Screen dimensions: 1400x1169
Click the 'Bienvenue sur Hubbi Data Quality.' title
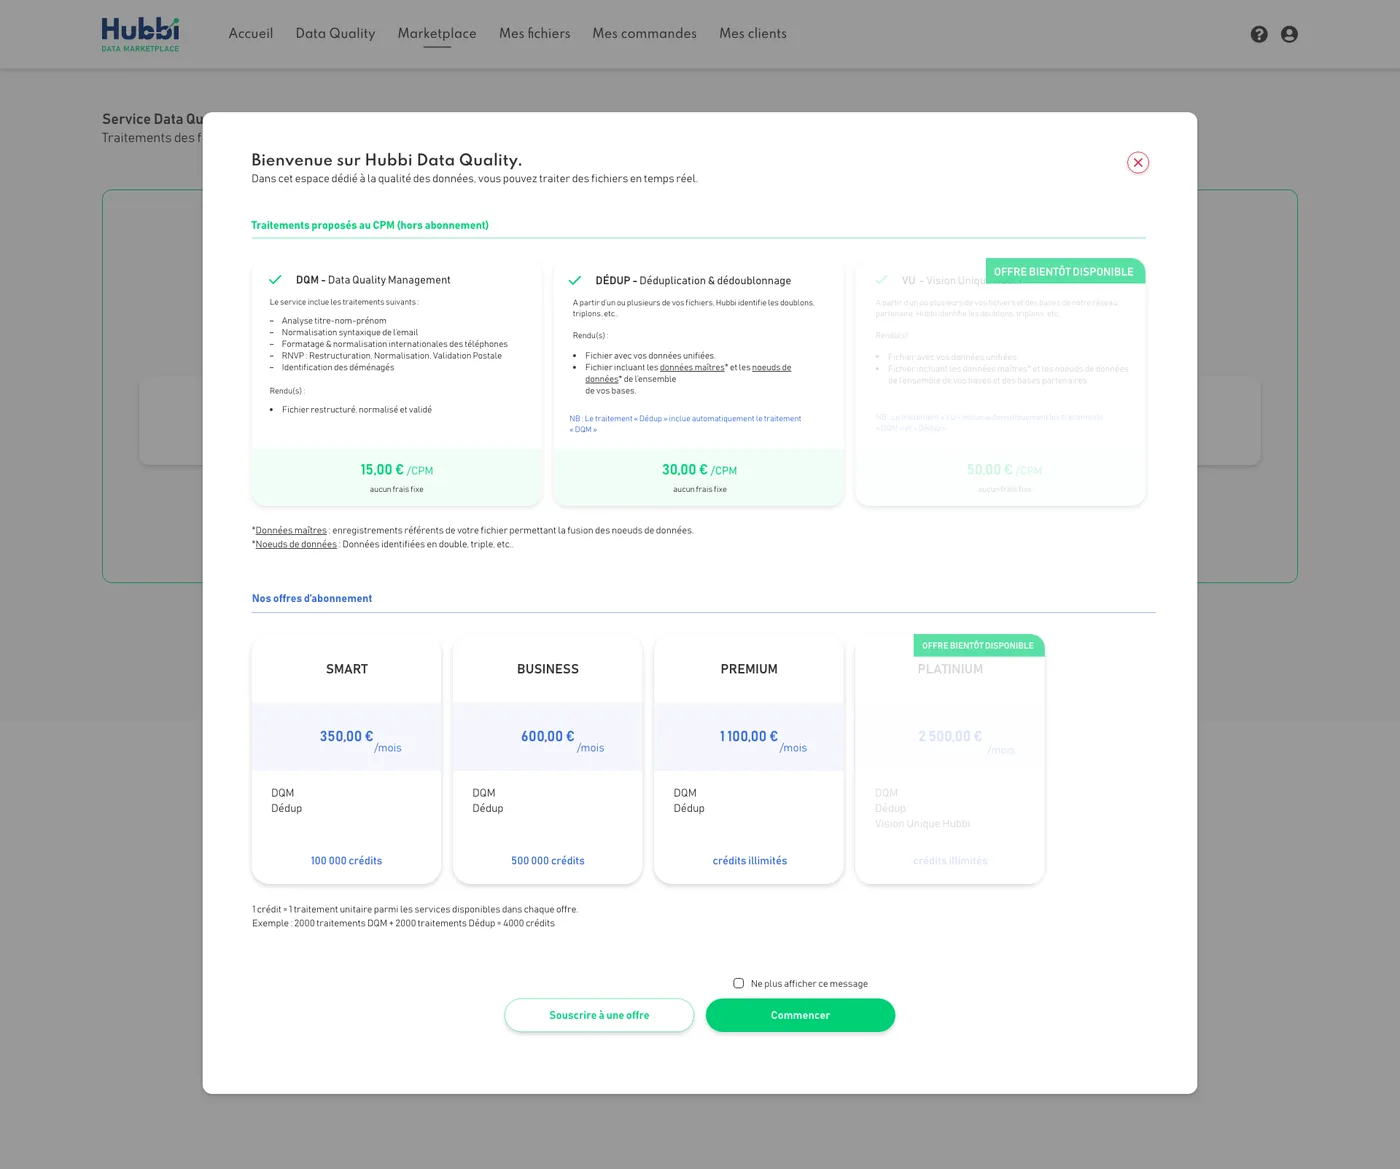click(387, 160)
